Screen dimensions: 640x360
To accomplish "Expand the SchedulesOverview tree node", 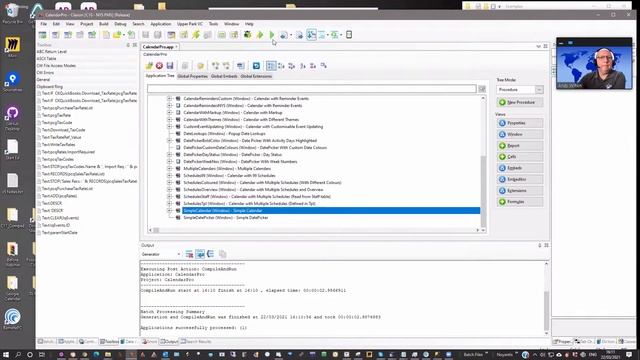I will point(169,189).
